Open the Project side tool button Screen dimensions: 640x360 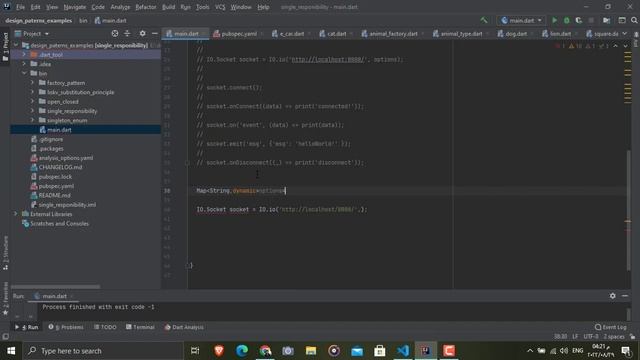[x=5, y=47]
